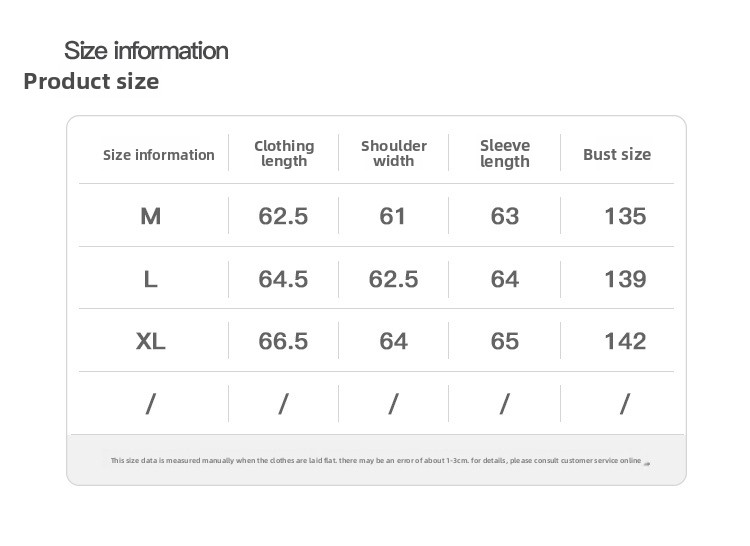The height and width of the screenshot is (546, 750).
Task: Click clothing length value 66.5
Action: 283,341
